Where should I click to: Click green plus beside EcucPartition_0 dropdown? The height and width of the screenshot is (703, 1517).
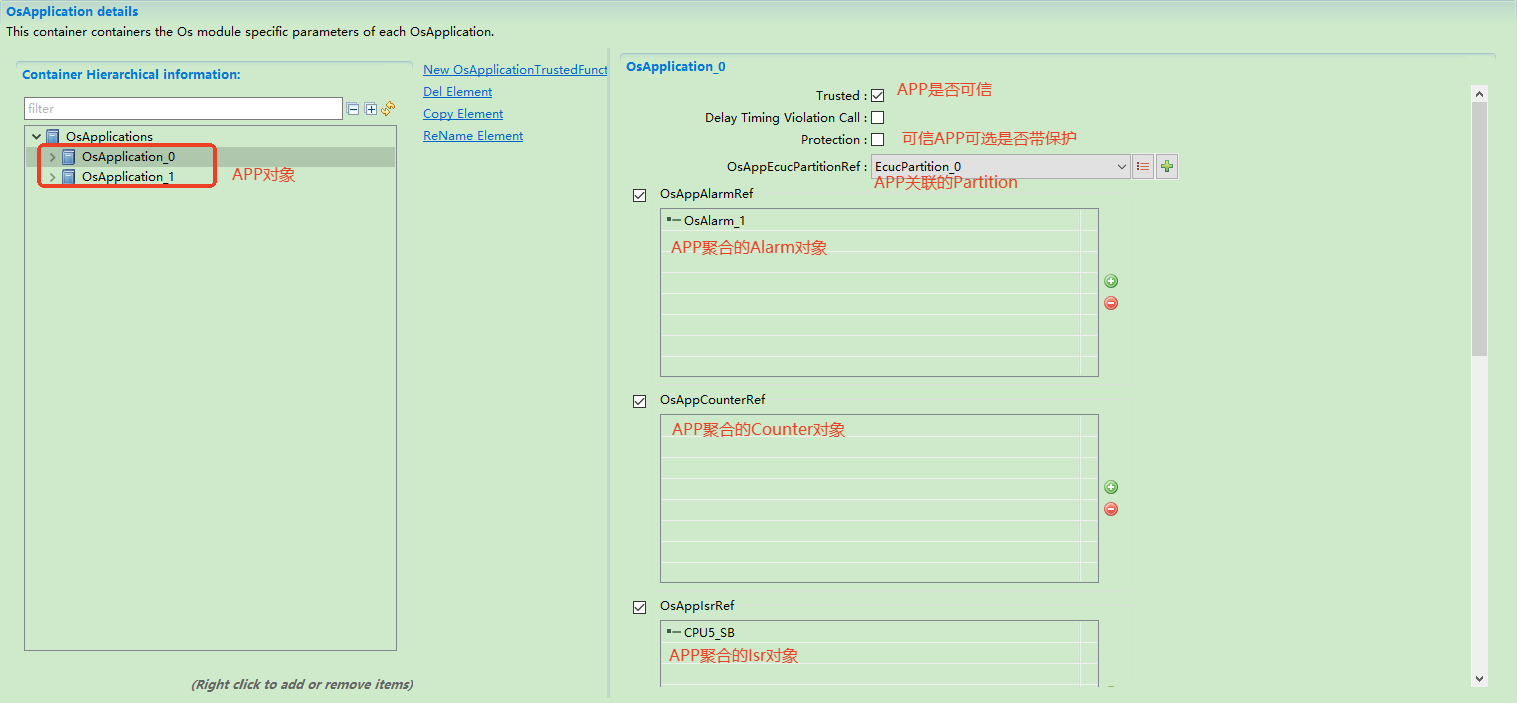point(1166,167)
